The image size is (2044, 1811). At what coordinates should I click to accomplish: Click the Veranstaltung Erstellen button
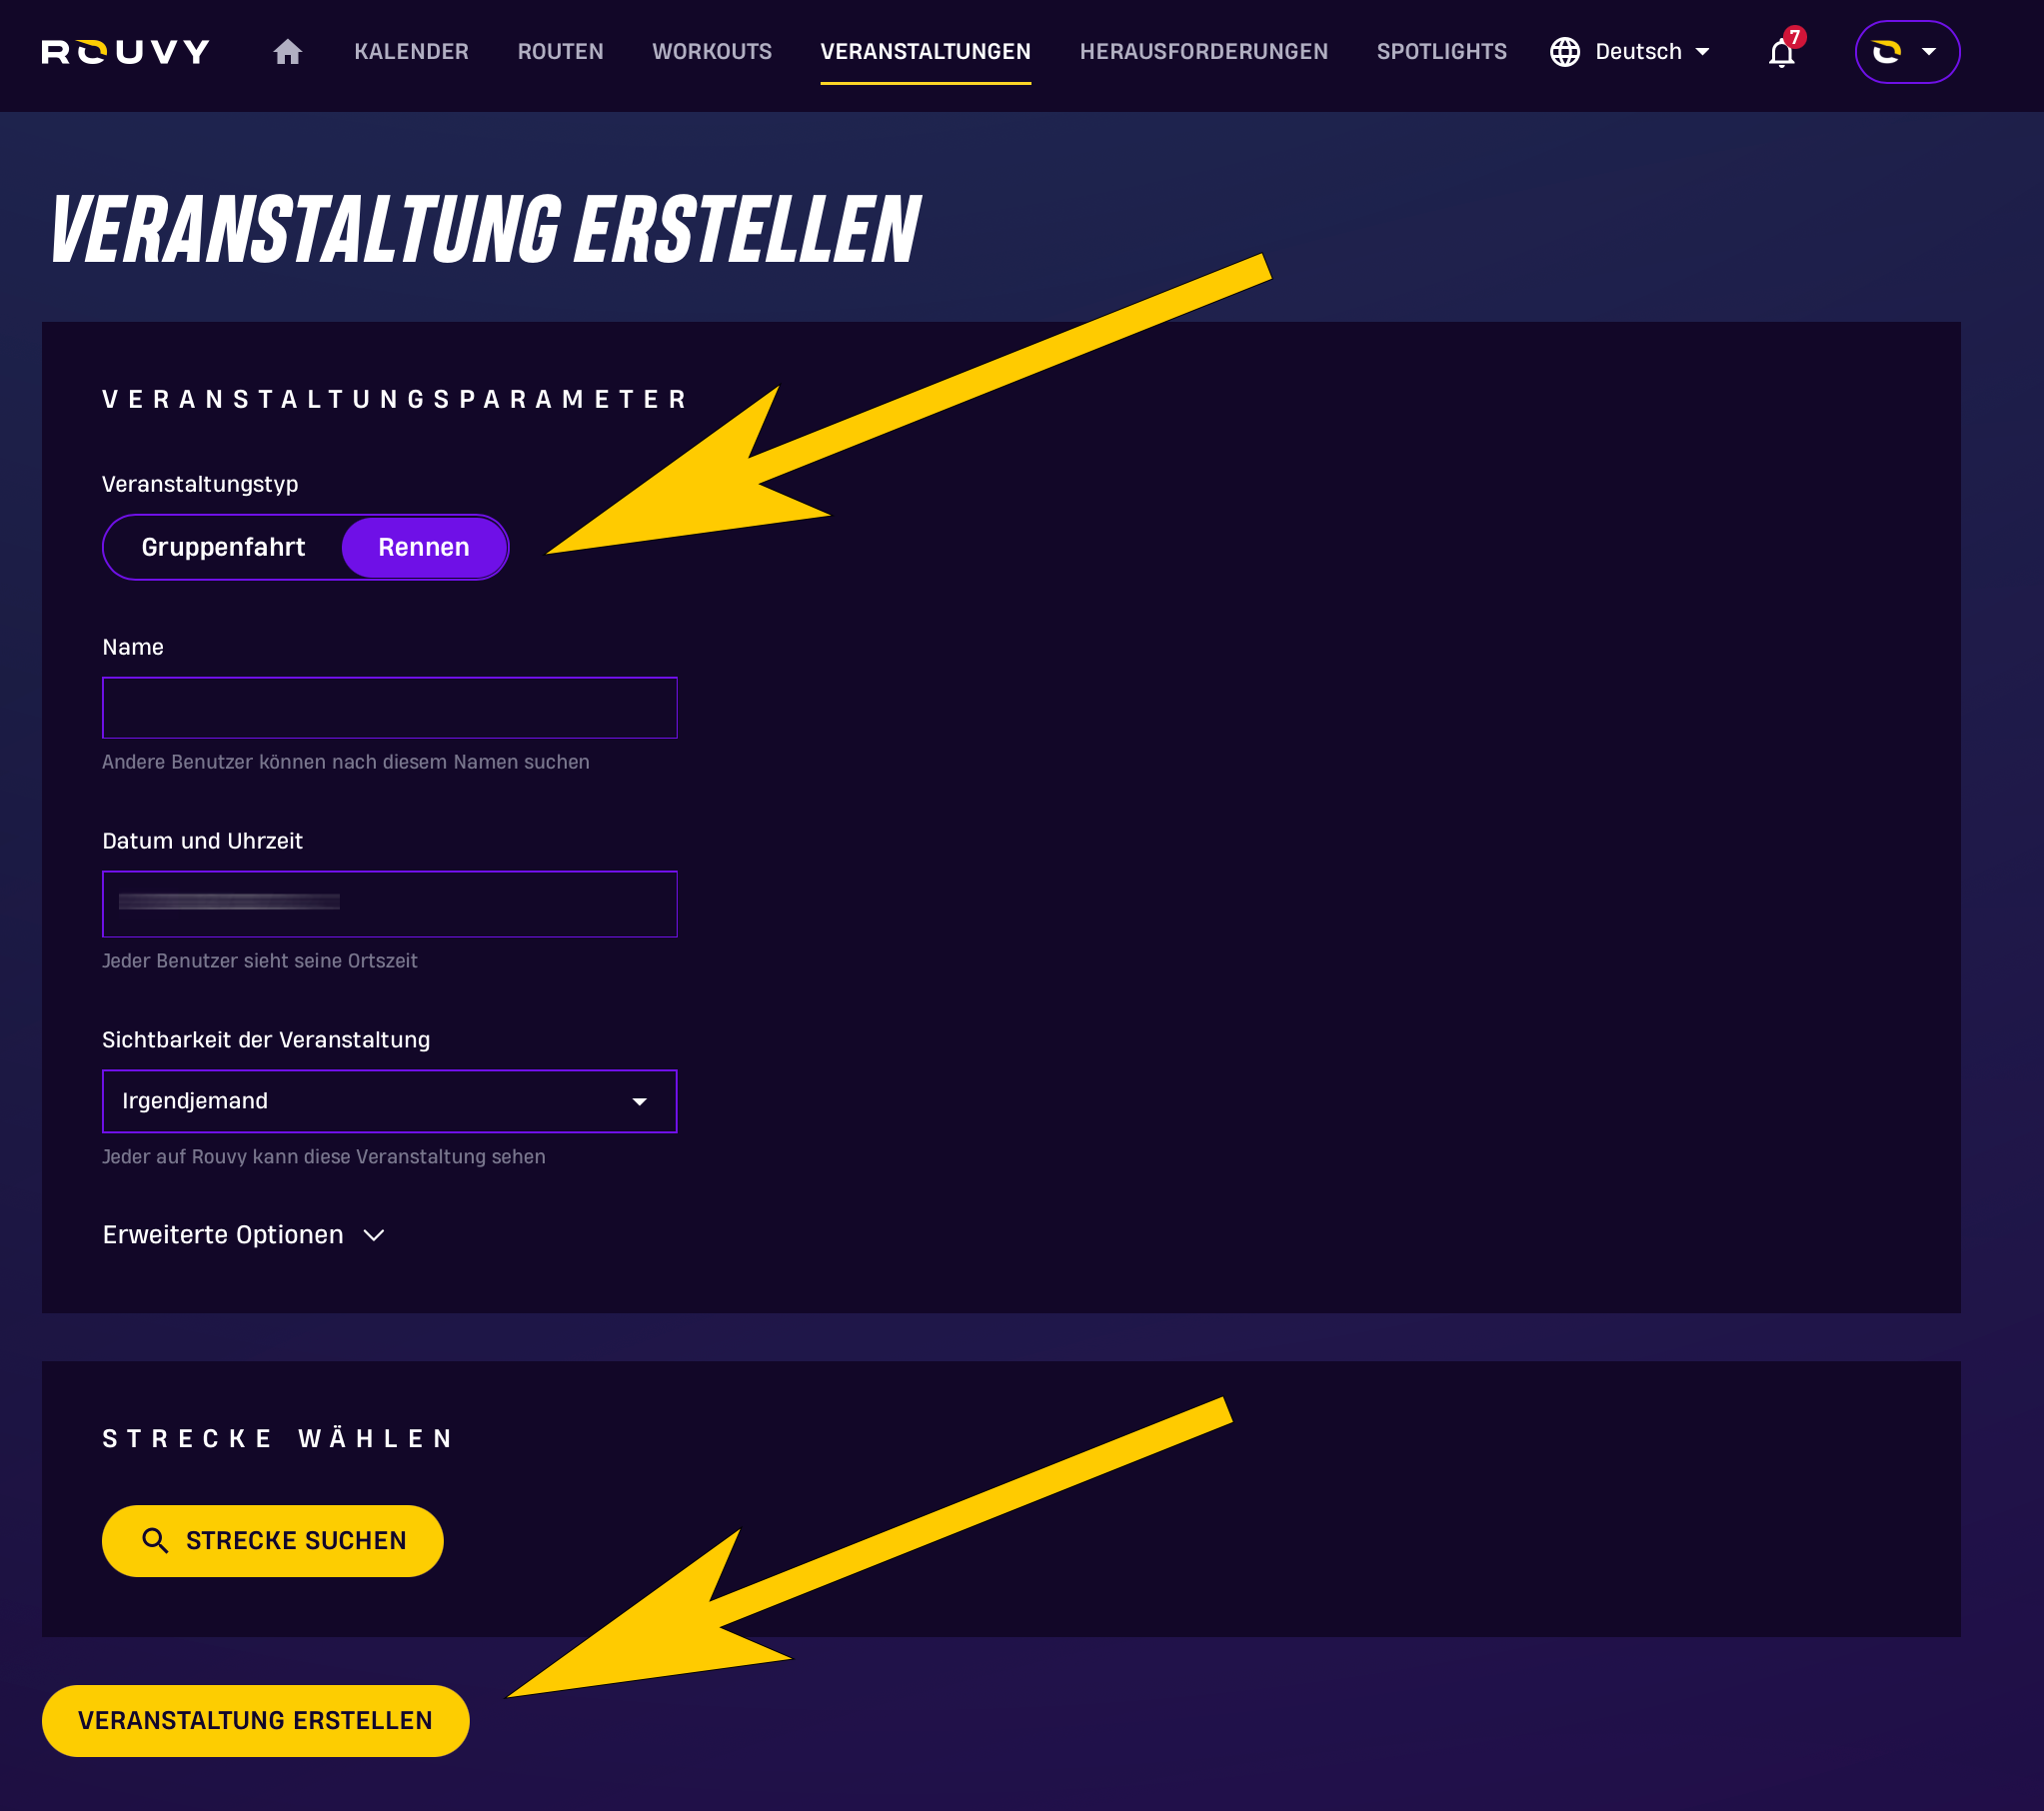tap(255, 1720)
